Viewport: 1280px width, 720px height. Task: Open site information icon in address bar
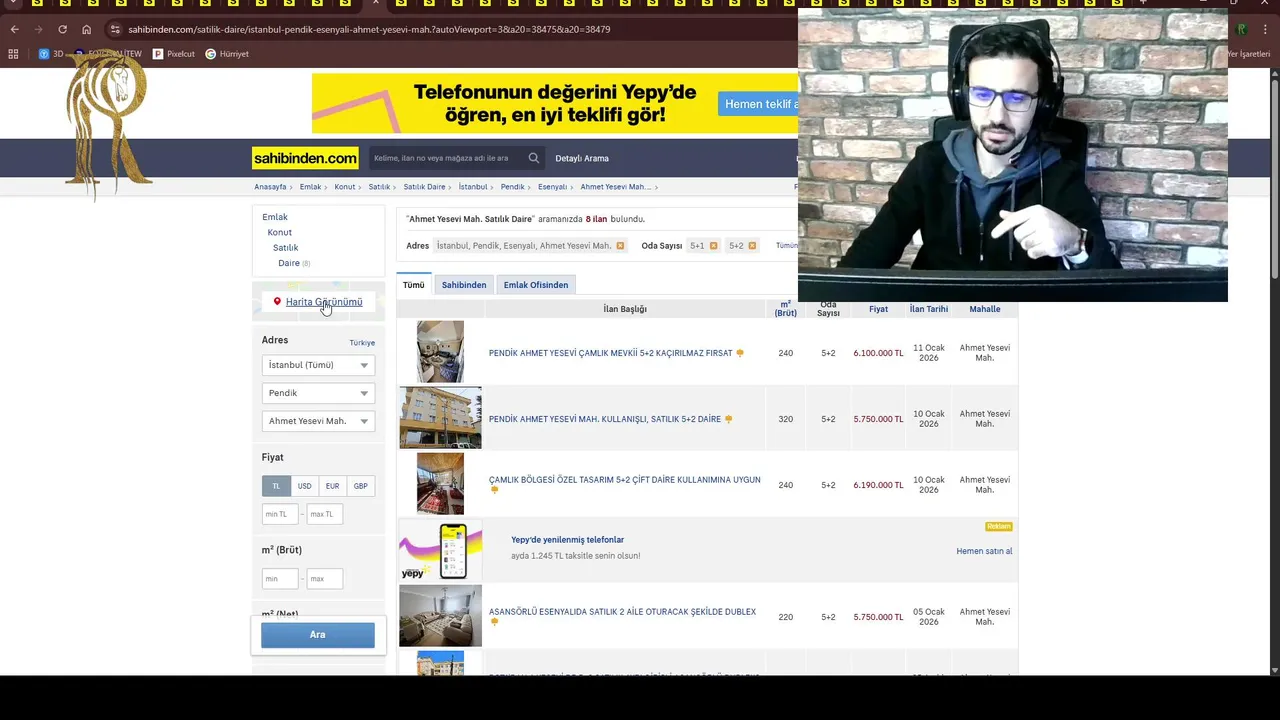(x=115, y=29)
